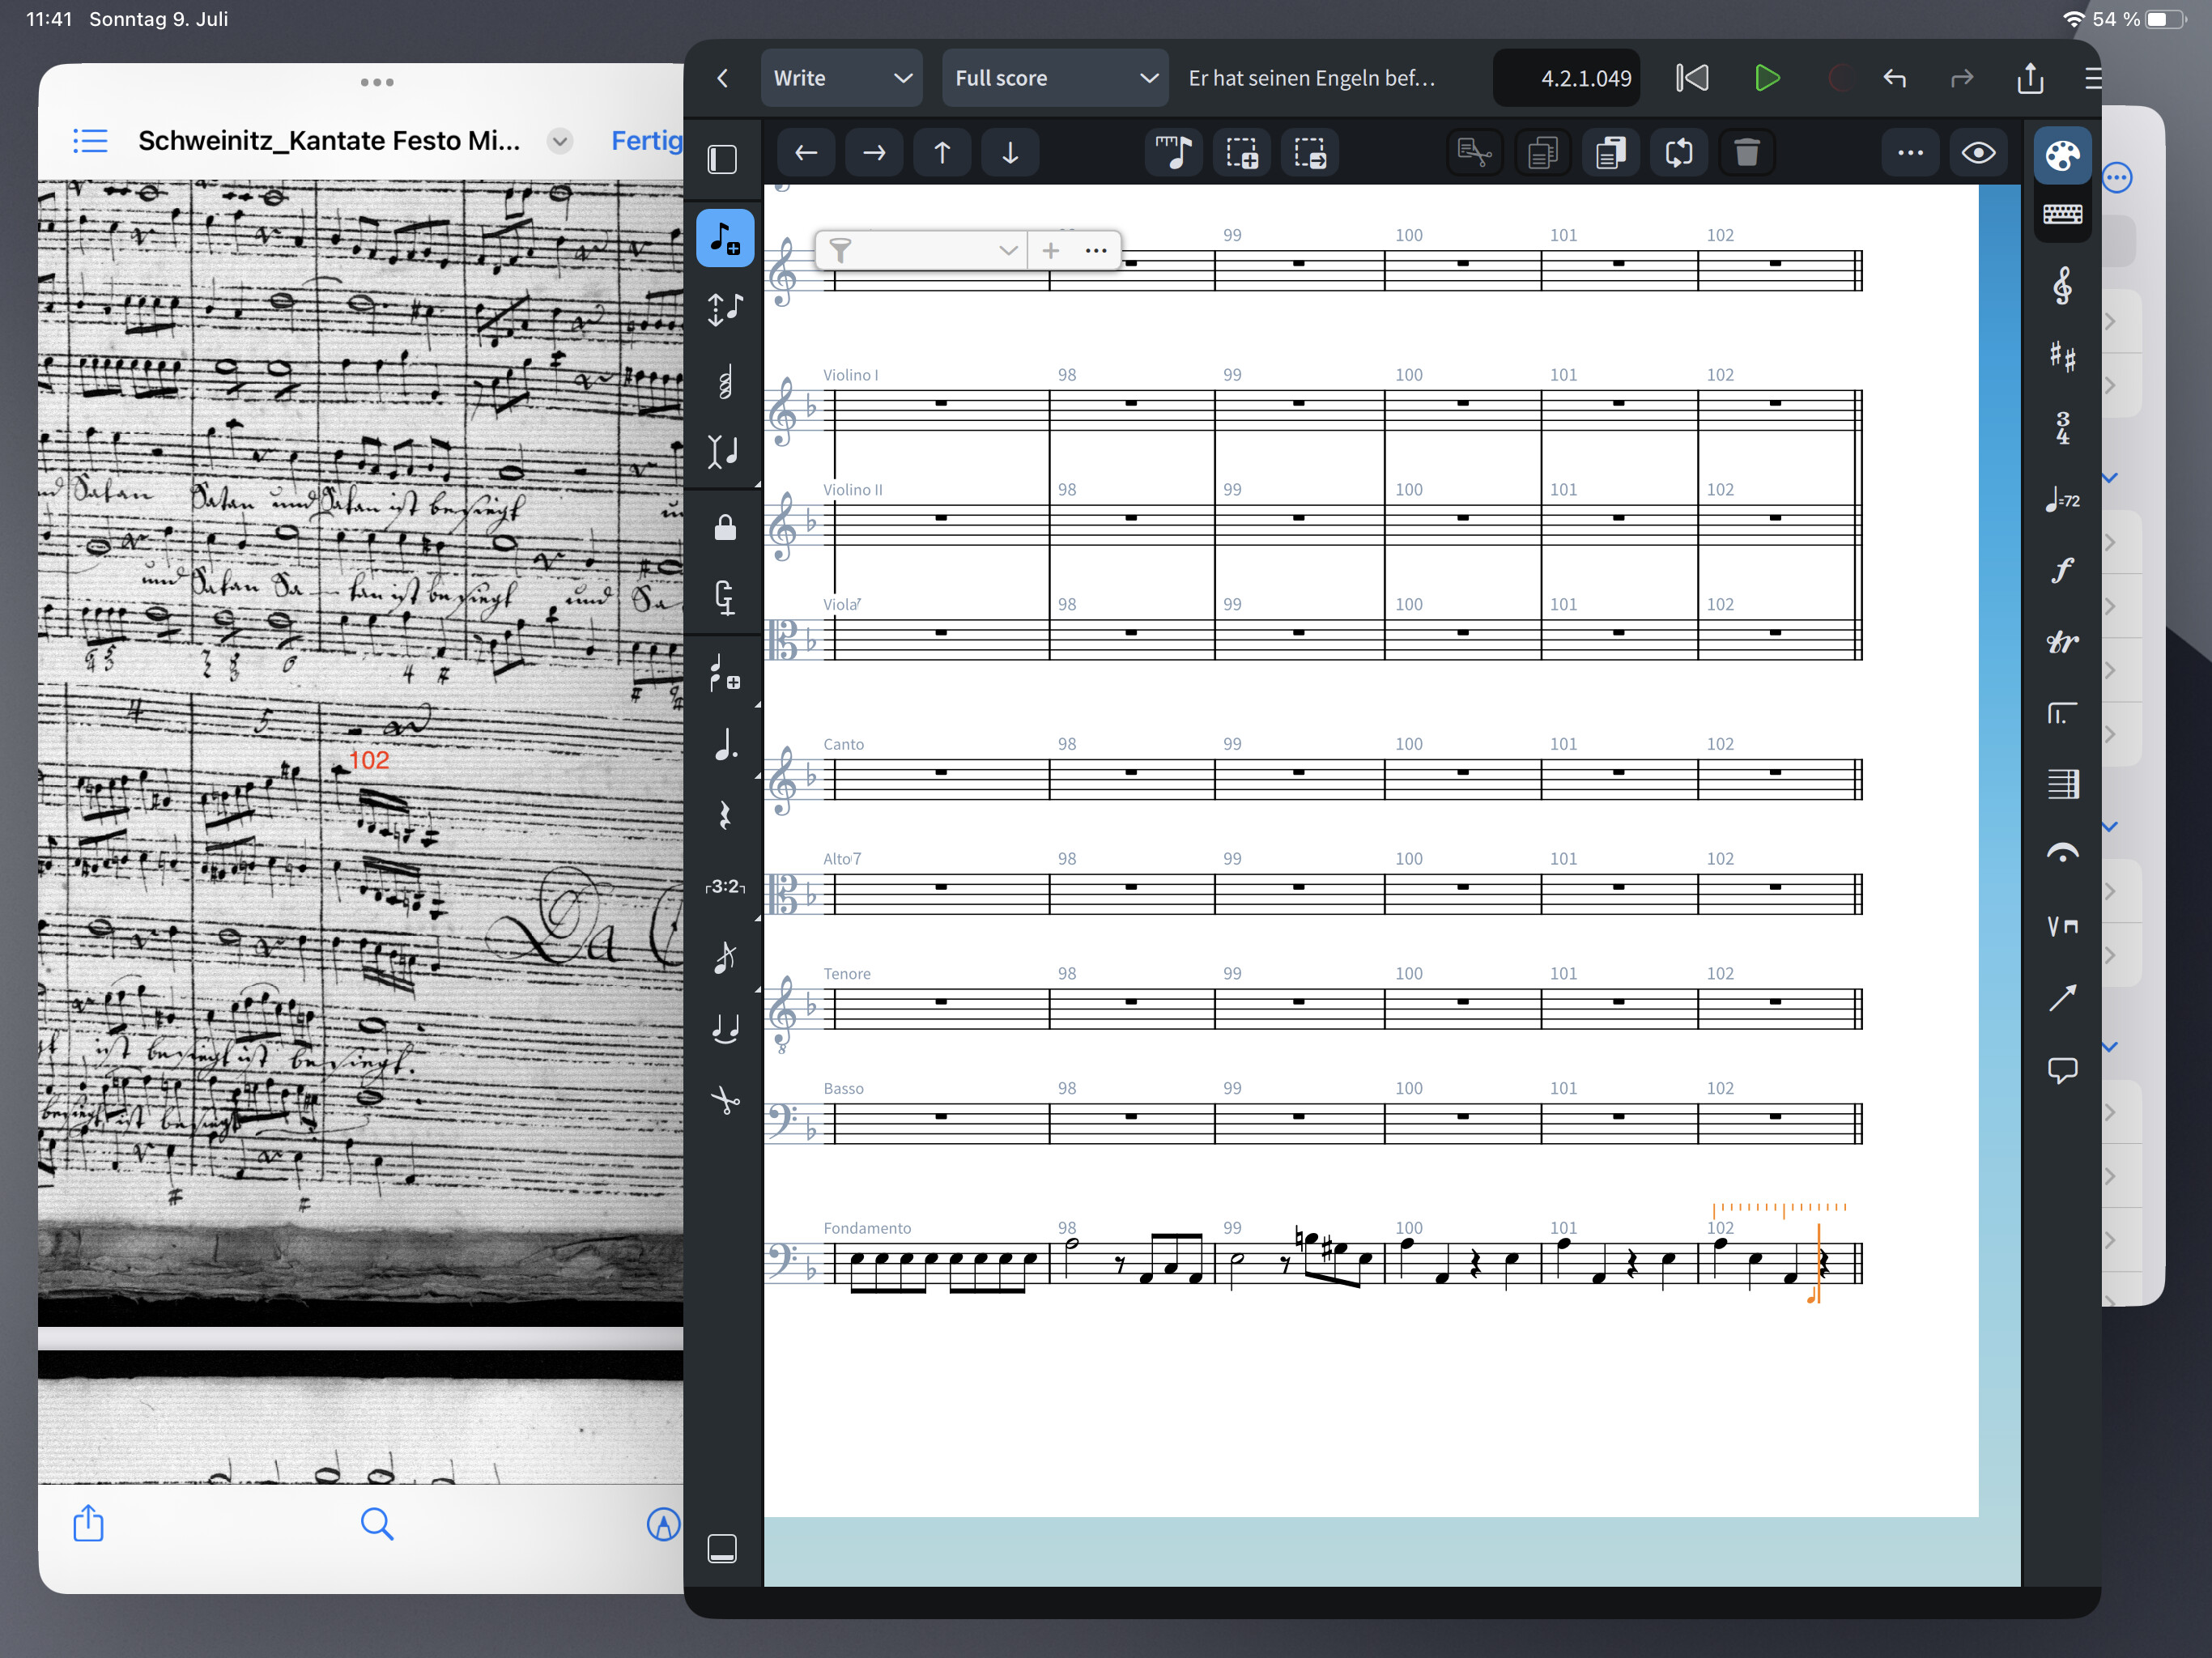Open the comments panel (speech bubble icon)

click(x=2063, y=1071)
